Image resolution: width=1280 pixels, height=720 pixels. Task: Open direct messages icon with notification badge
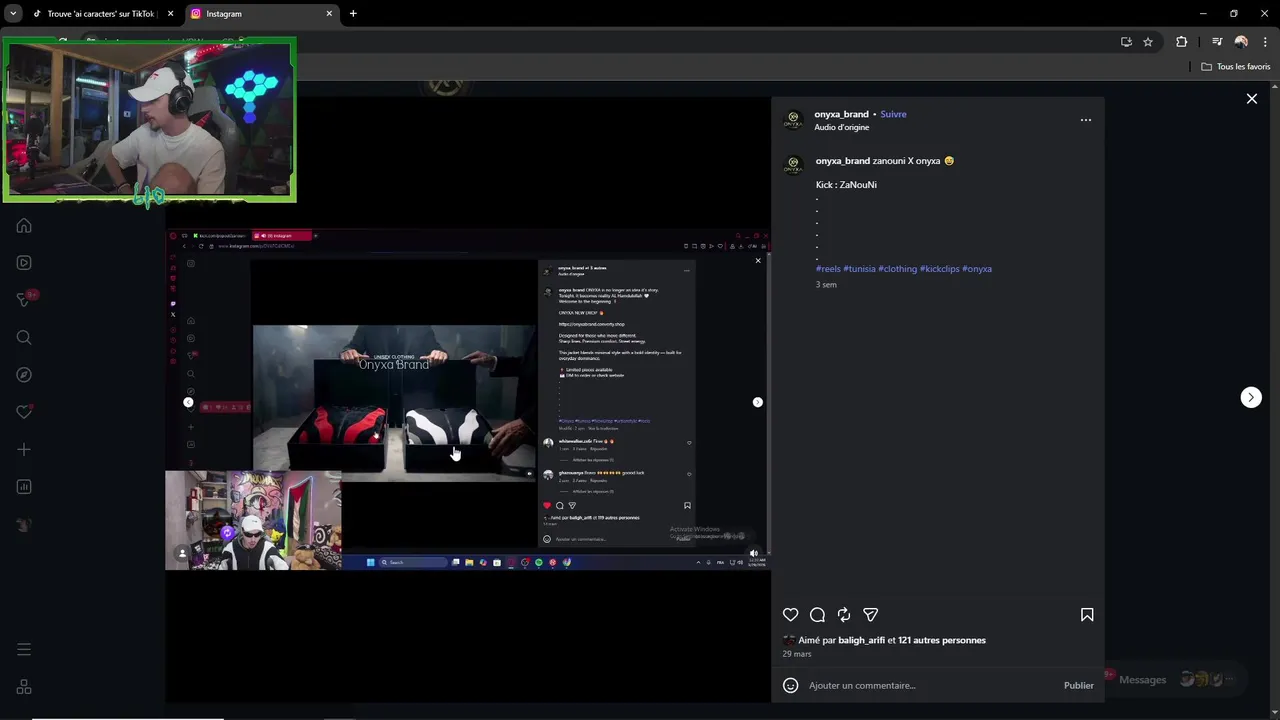click(24, 300)
